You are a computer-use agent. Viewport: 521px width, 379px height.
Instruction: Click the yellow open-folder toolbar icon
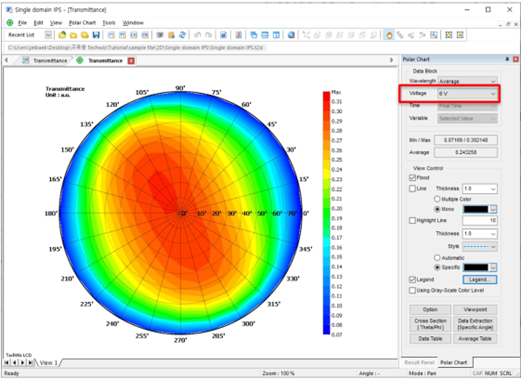coord(74,35)
